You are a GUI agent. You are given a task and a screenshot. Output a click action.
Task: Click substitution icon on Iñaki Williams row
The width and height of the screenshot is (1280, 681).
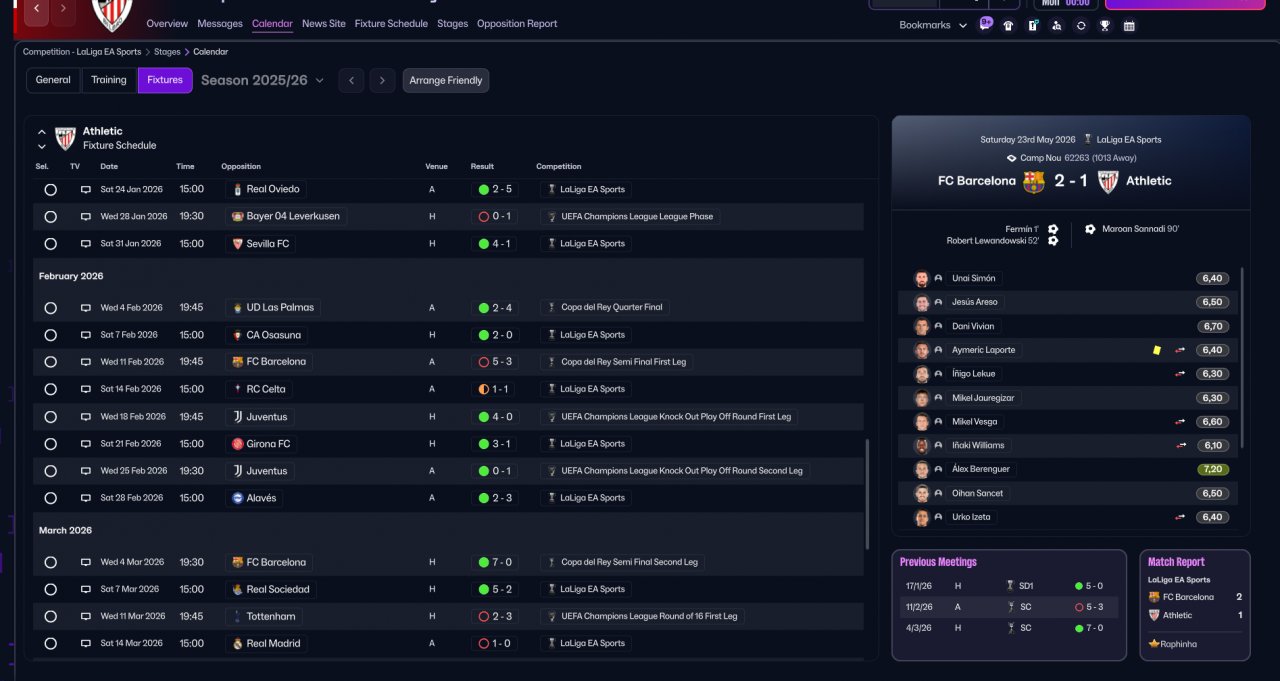[1181, 445]
